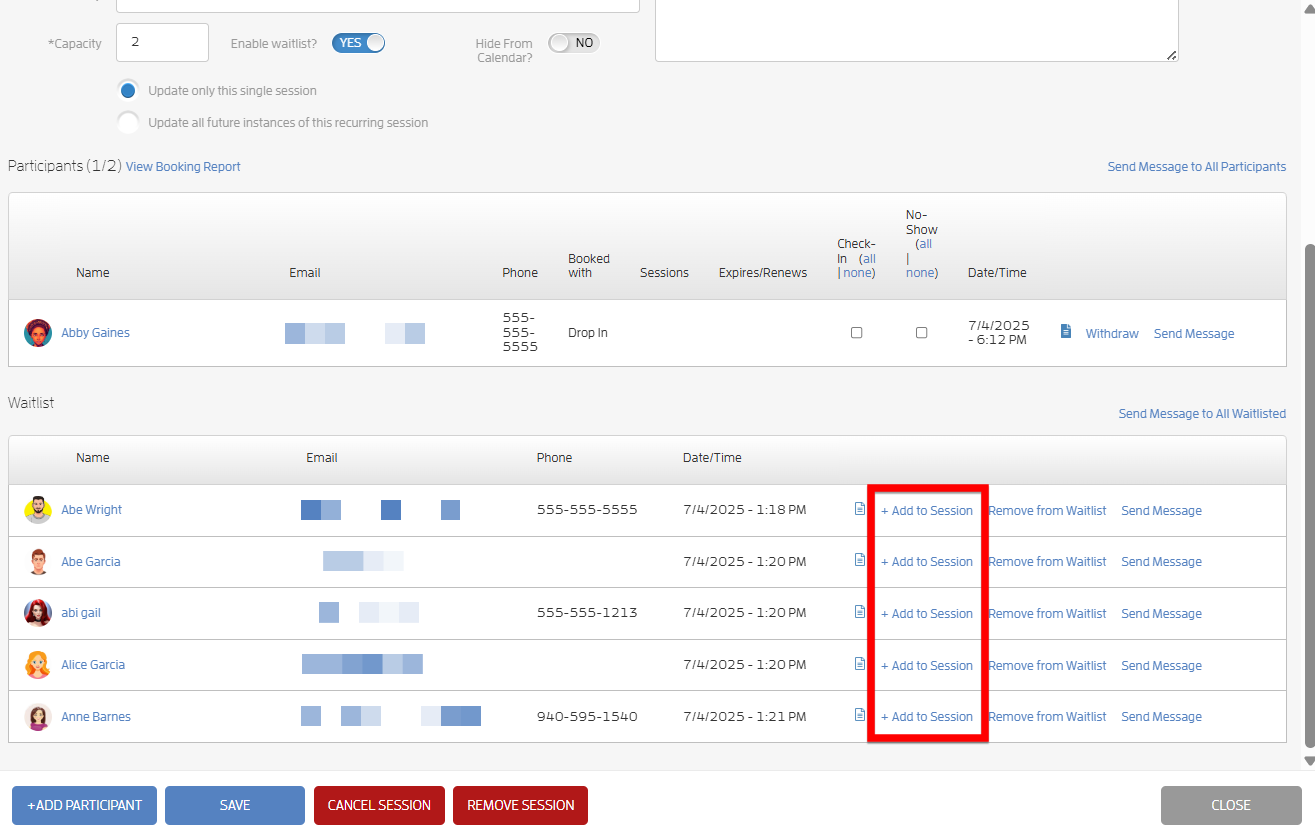Select Update only this single session
The width and height of the screenshot is (1315, 837).
tap(128, 90)
